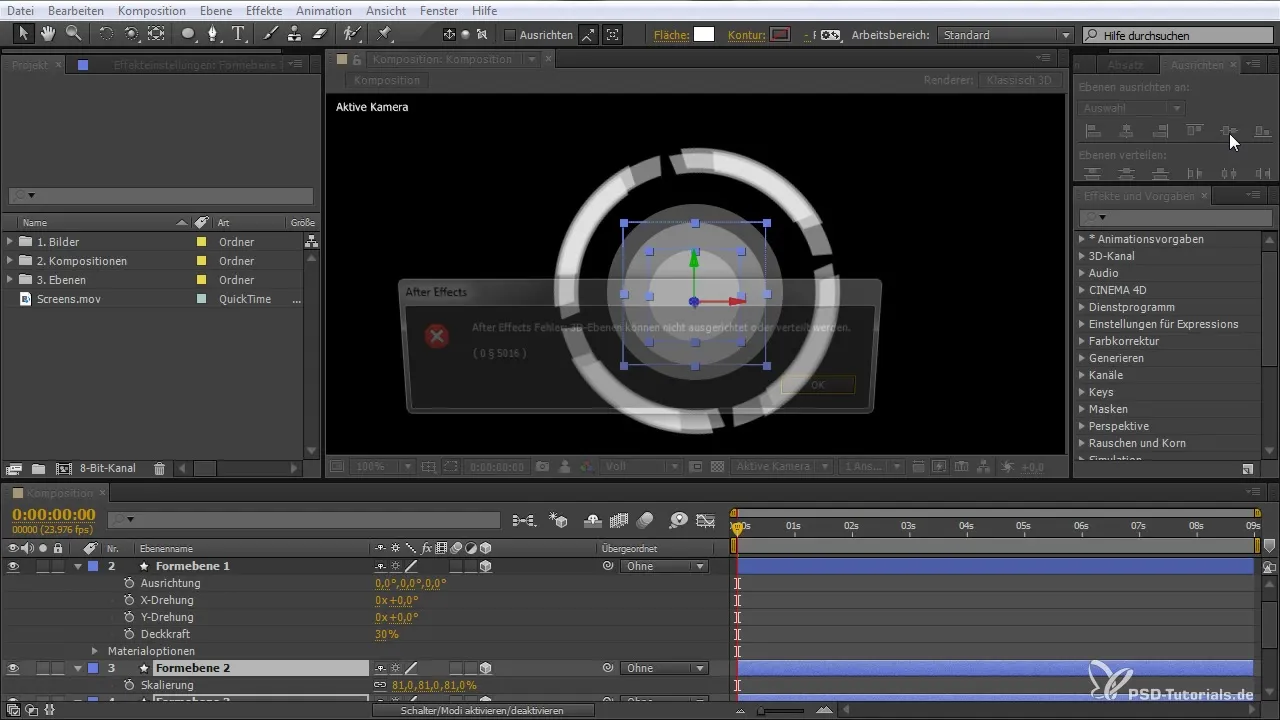Viewport: 1280px width, 720px height.
Task: Toggle stopwatch for Deckkraft property
Action: click(x=129, y=634)
